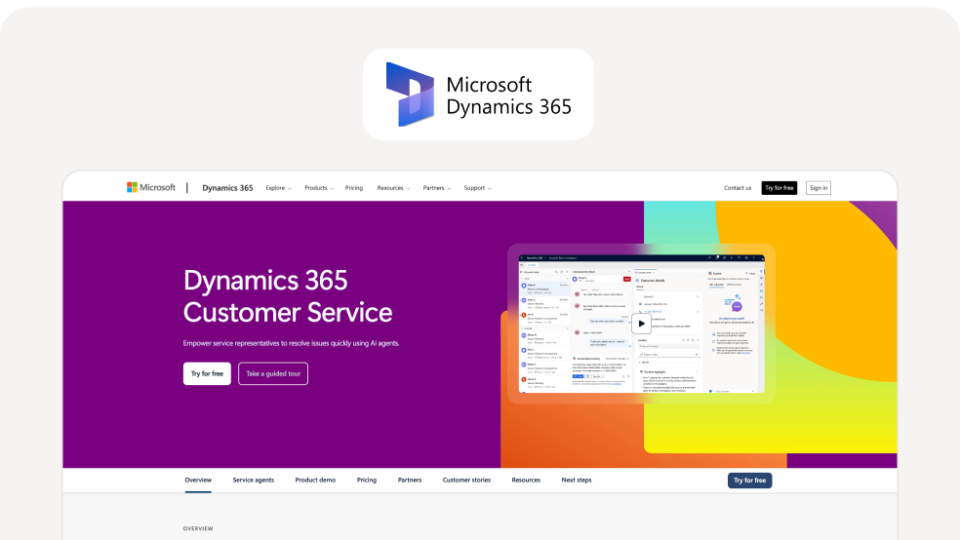960x540 pixels.
Task: Select the Service agents tab
Action: click(x=253, y=480)
